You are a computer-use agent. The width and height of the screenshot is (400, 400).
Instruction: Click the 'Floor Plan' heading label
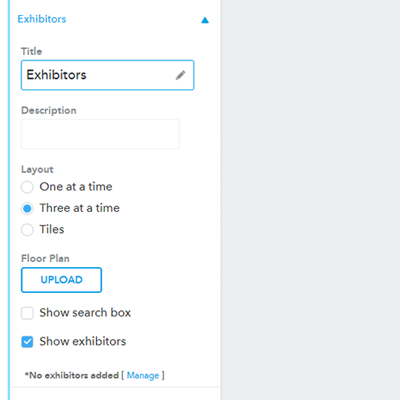(45, 258)
